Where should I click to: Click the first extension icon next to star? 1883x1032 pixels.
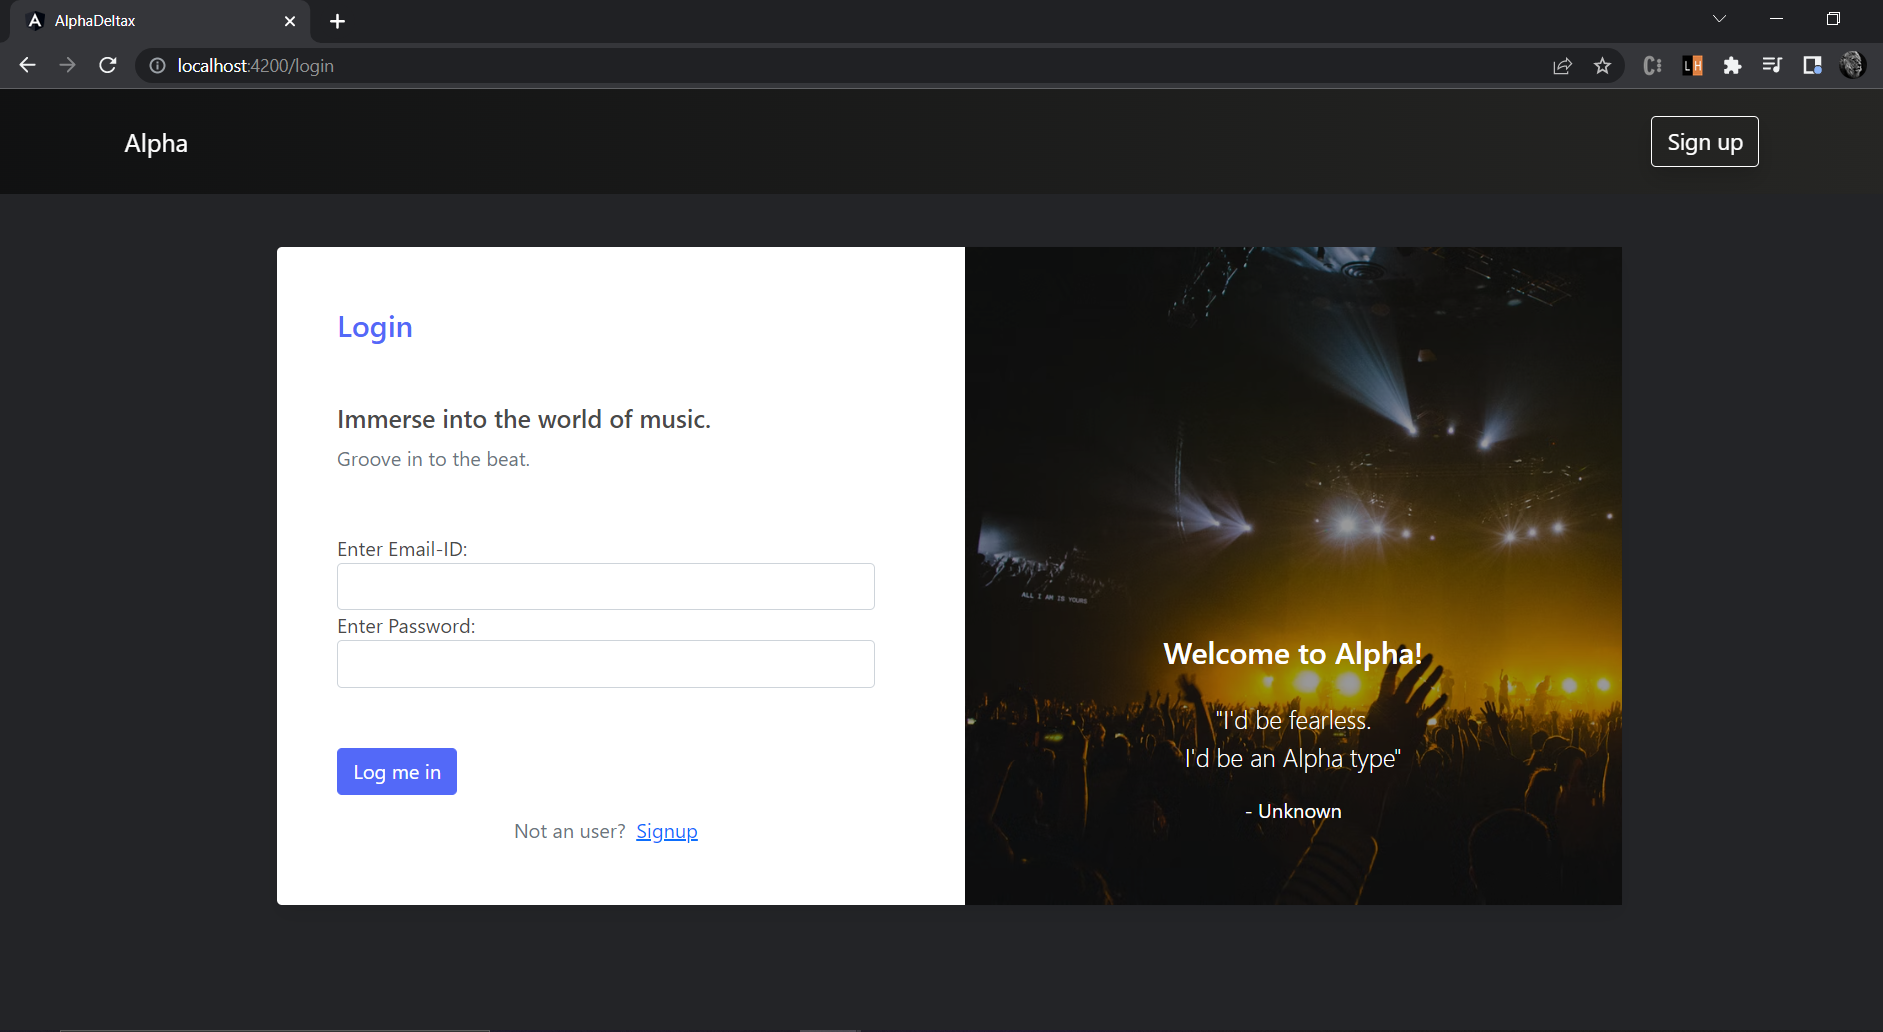[x=1652, y=66]
